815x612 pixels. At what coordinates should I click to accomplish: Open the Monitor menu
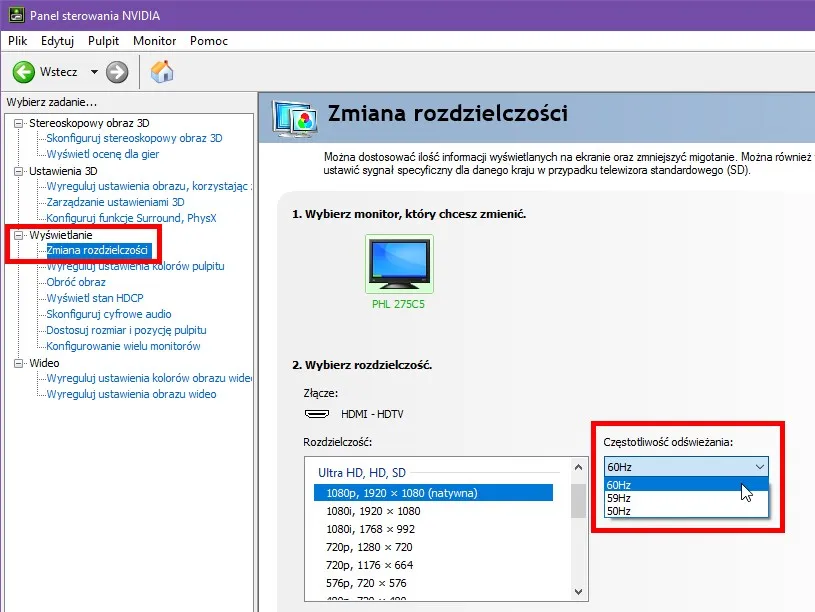[154, 41]
